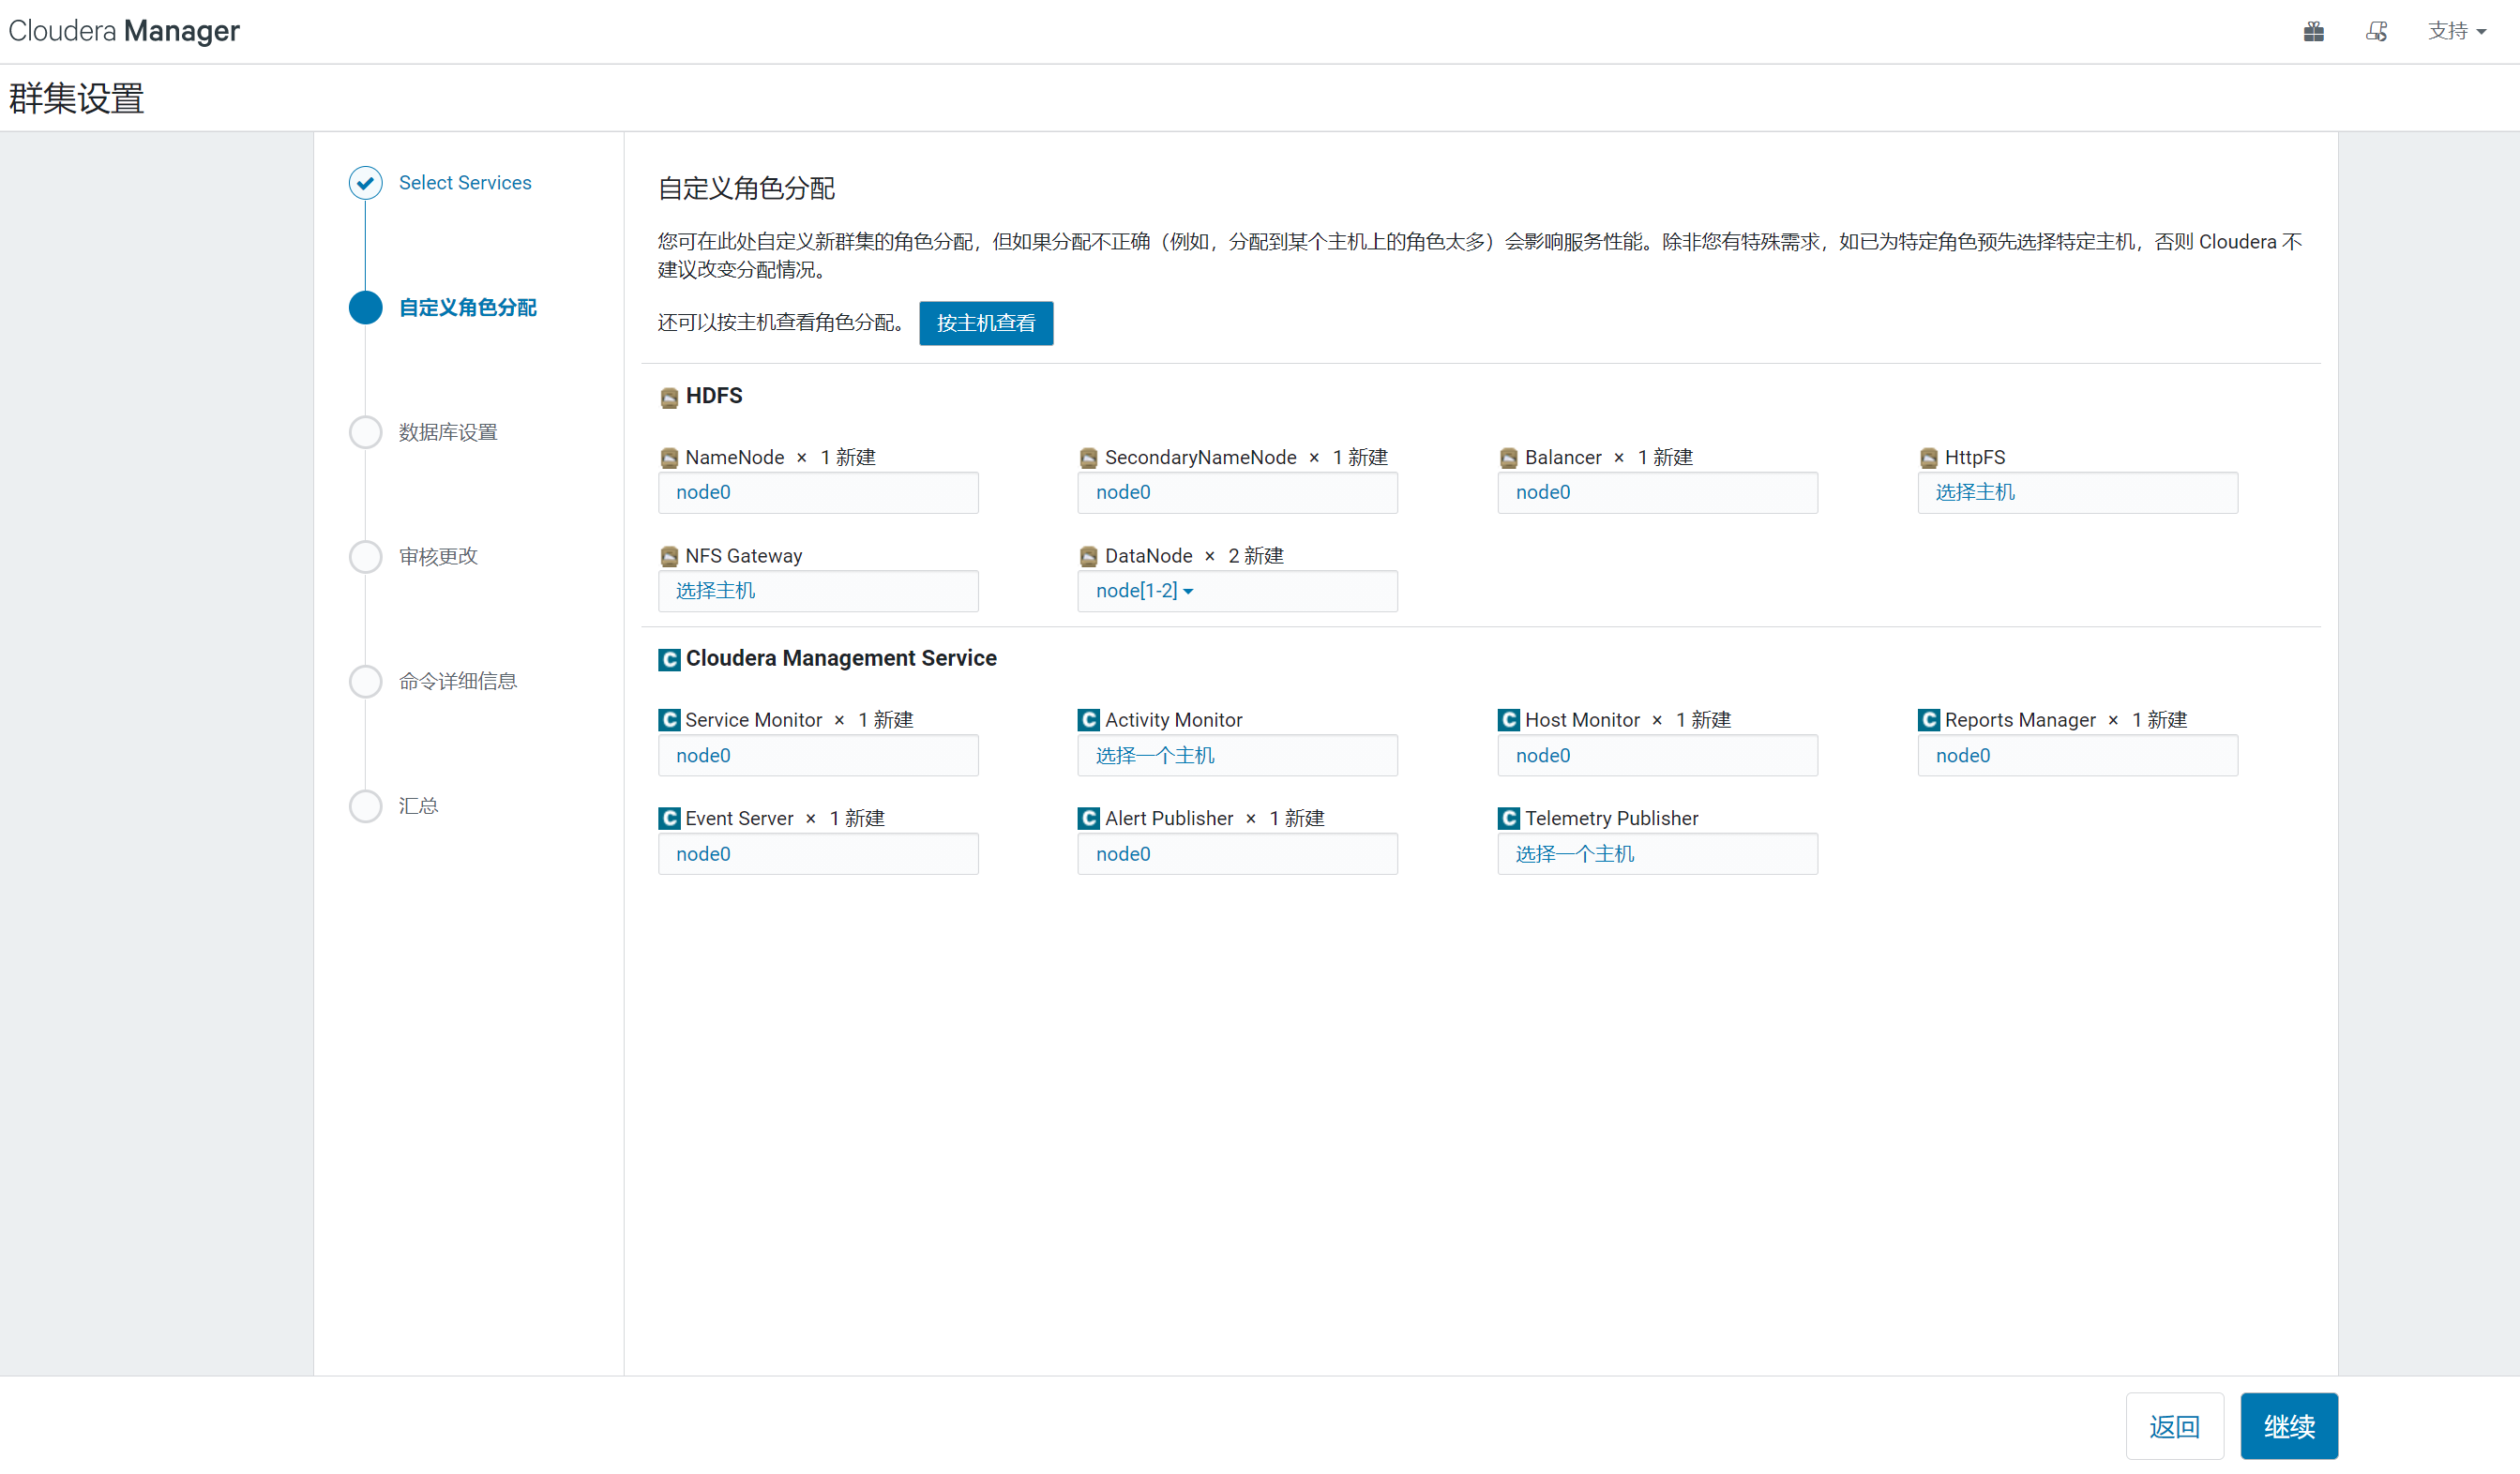Open the 支持 dropdown menu

pyautogui.click(x=2457, y=31)
